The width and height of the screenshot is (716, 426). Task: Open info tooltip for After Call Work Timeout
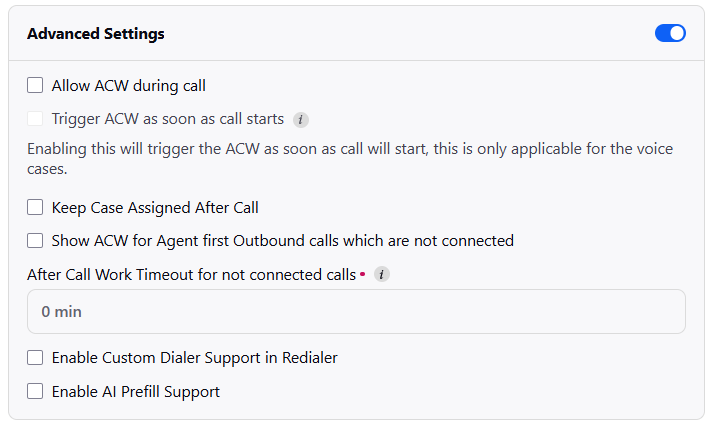pos(382,274)
